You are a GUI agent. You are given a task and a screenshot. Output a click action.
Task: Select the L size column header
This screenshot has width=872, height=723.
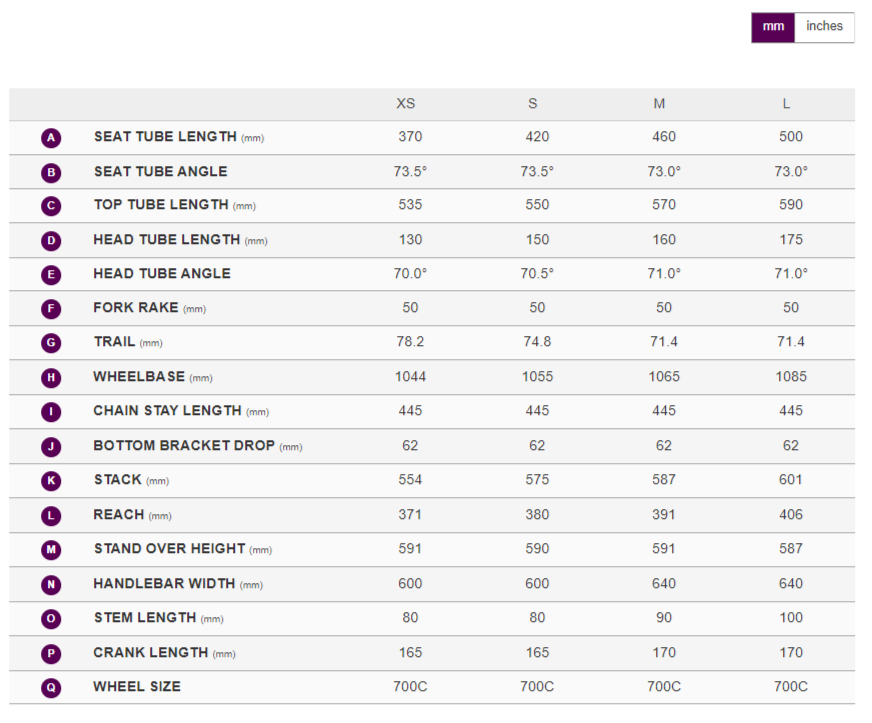(787, 104)
